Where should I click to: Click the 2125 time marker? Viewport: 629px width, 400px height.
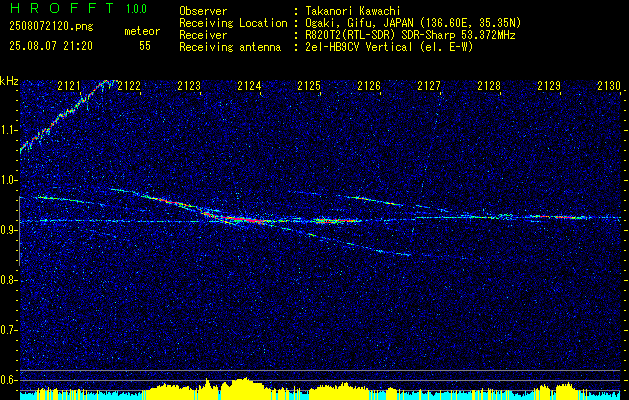point(309,85)
